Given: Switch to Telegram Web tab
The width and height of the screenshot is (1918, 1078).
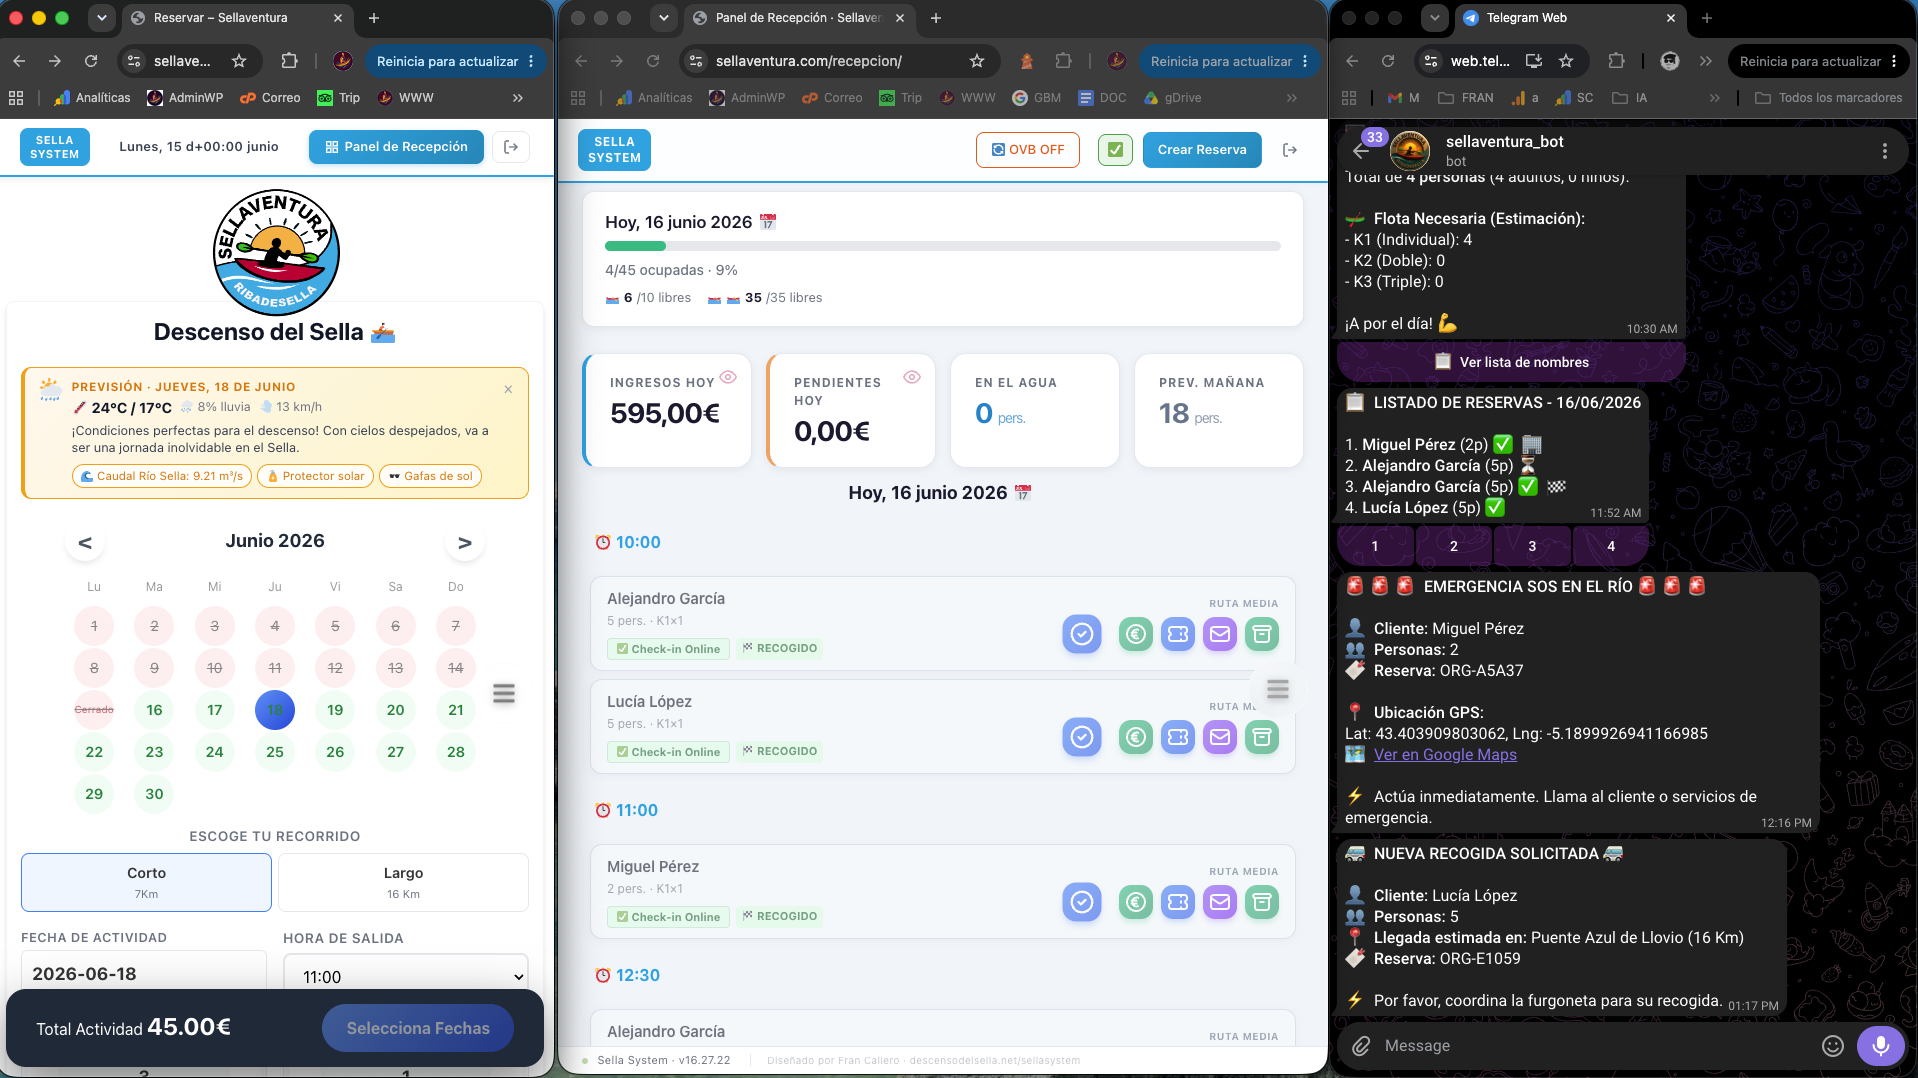Looking at the screenshot, I should click(x=1569, y=18).
